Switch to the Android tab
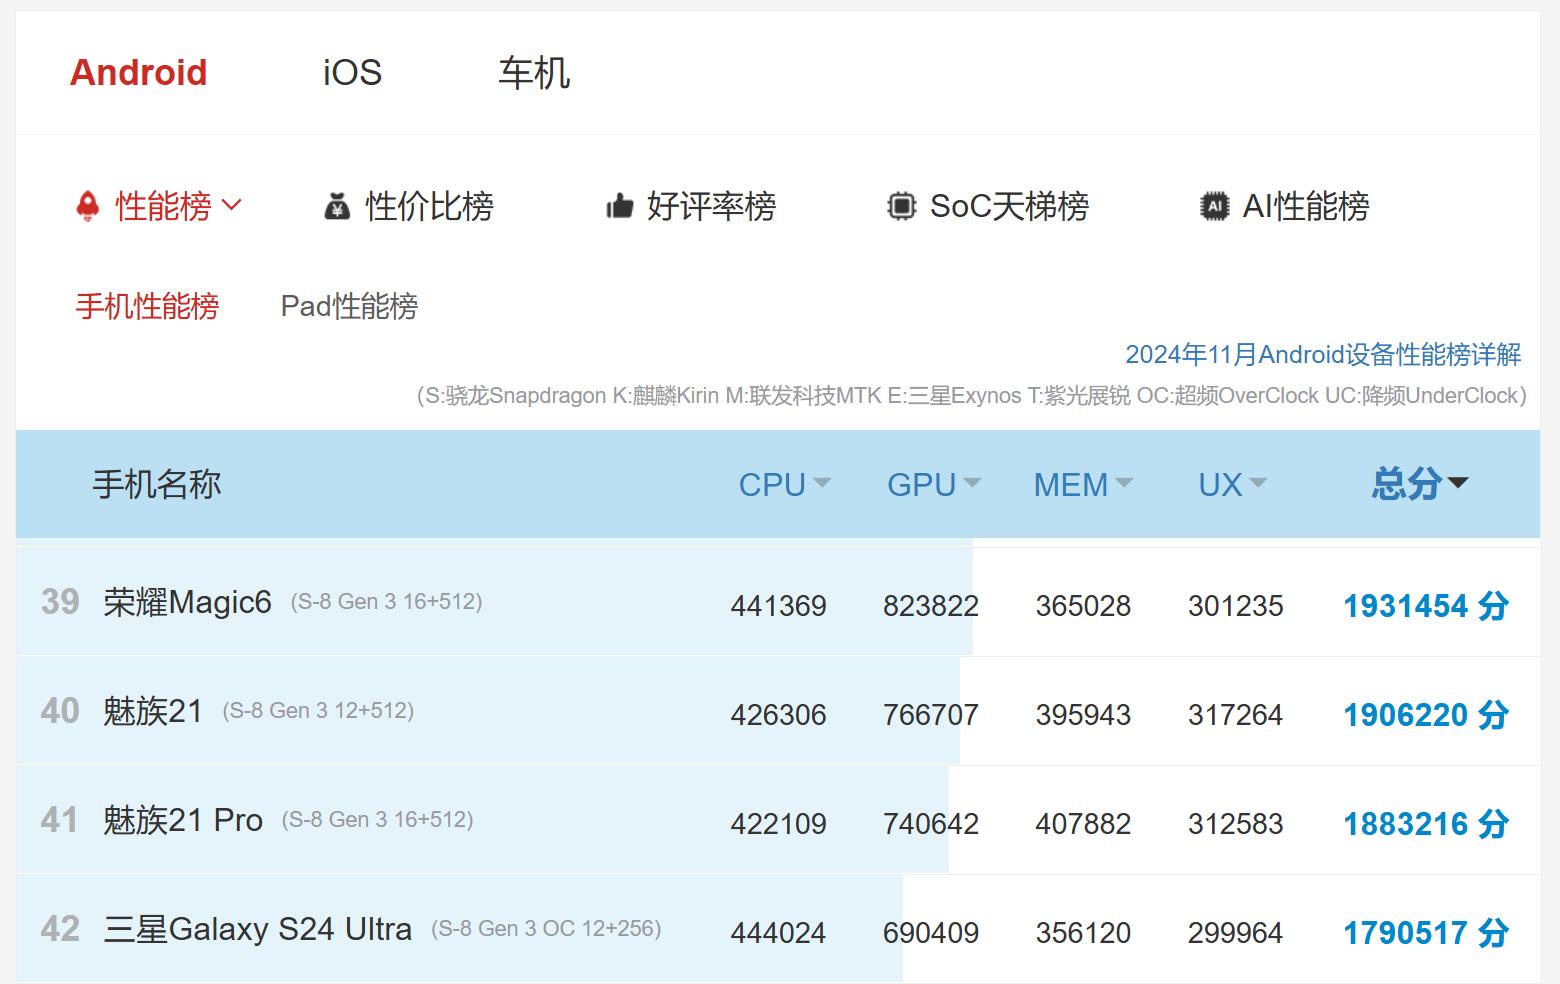This screenshot has height=984, width=1560. [x=138, y=72]
